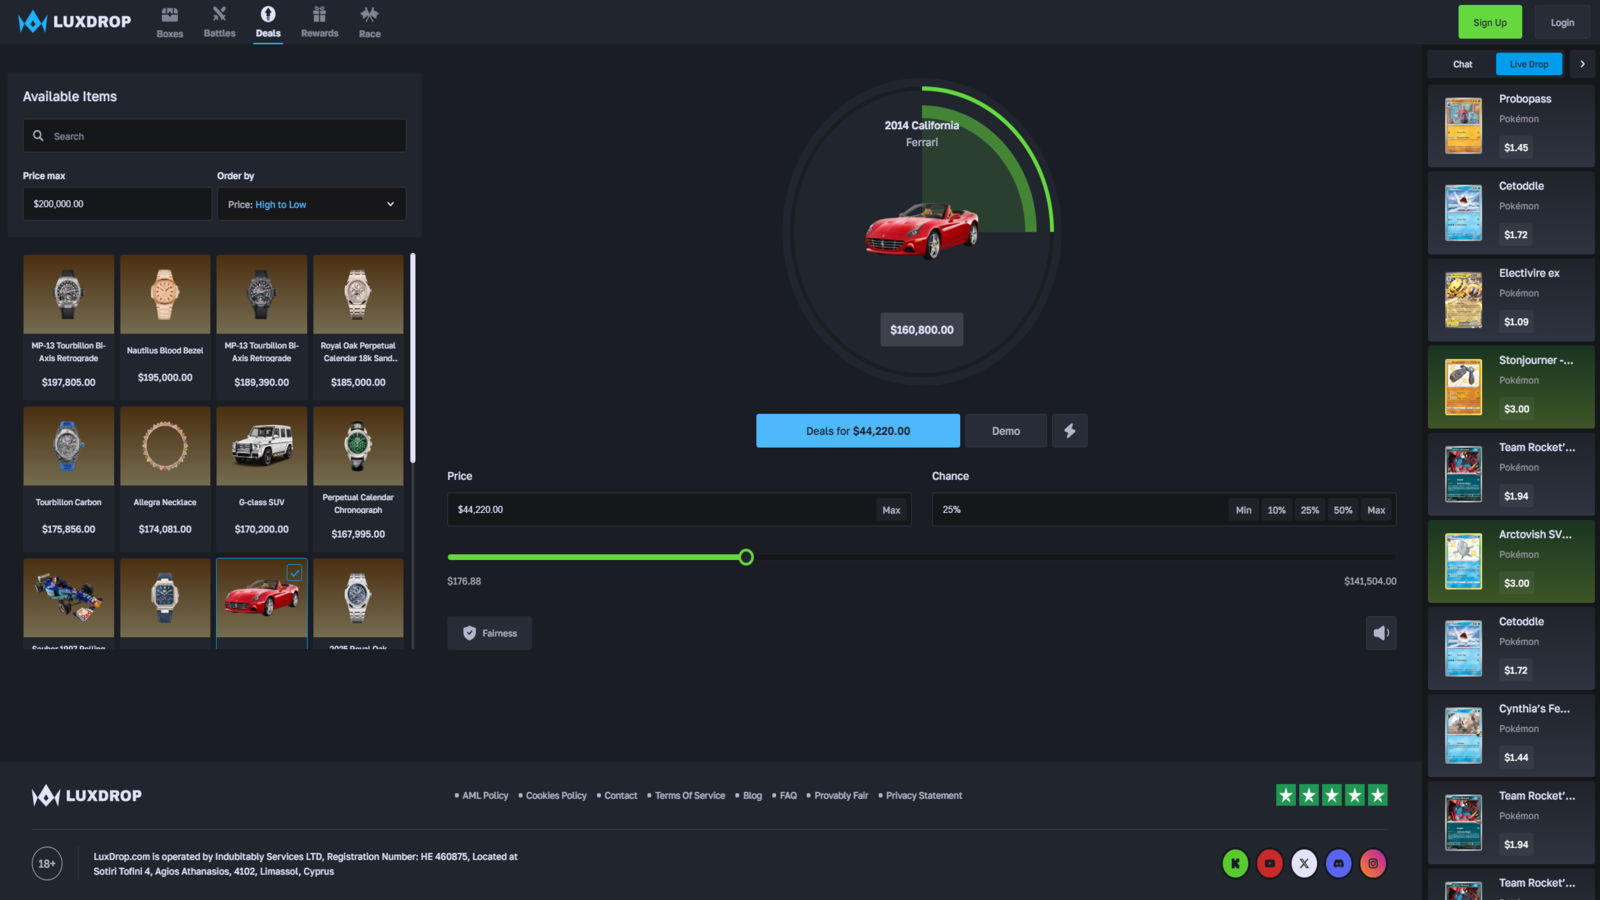Open the Terms Of Service link
This screenshot has height=900, width=1600.
coord(690,796)
